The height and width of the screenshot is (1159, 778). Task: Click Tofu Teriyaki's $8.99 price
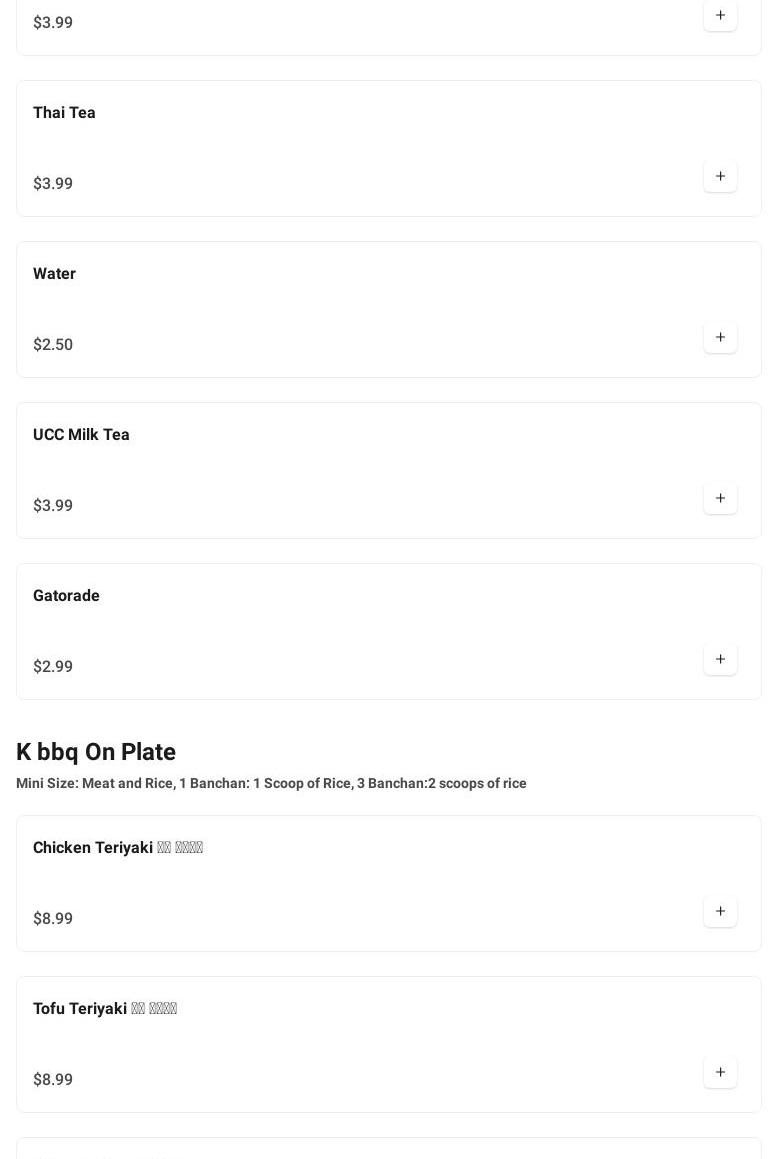53,1079
